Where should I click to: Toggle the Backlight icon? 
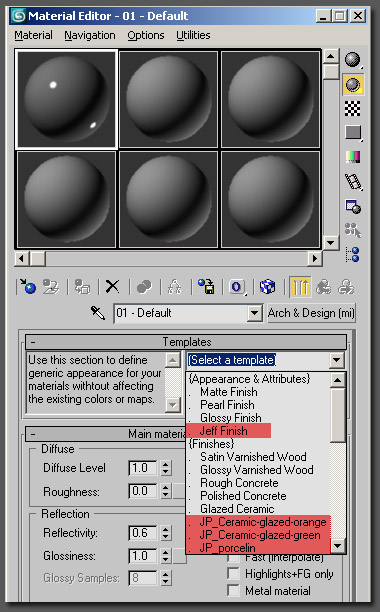(353, 84)
